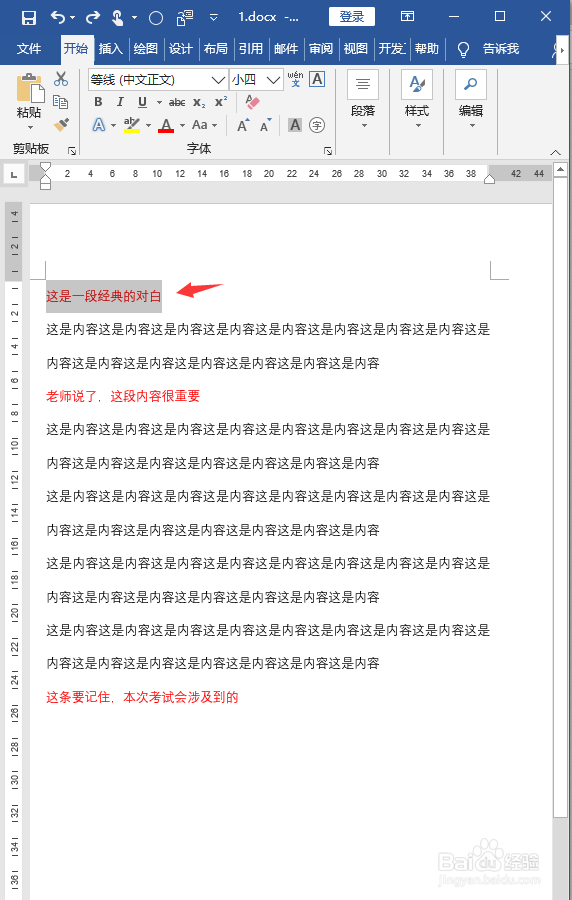This screenshot has width=572, height=900.
Task: Decrease font size with A down
Action: (x=265, y=125)
